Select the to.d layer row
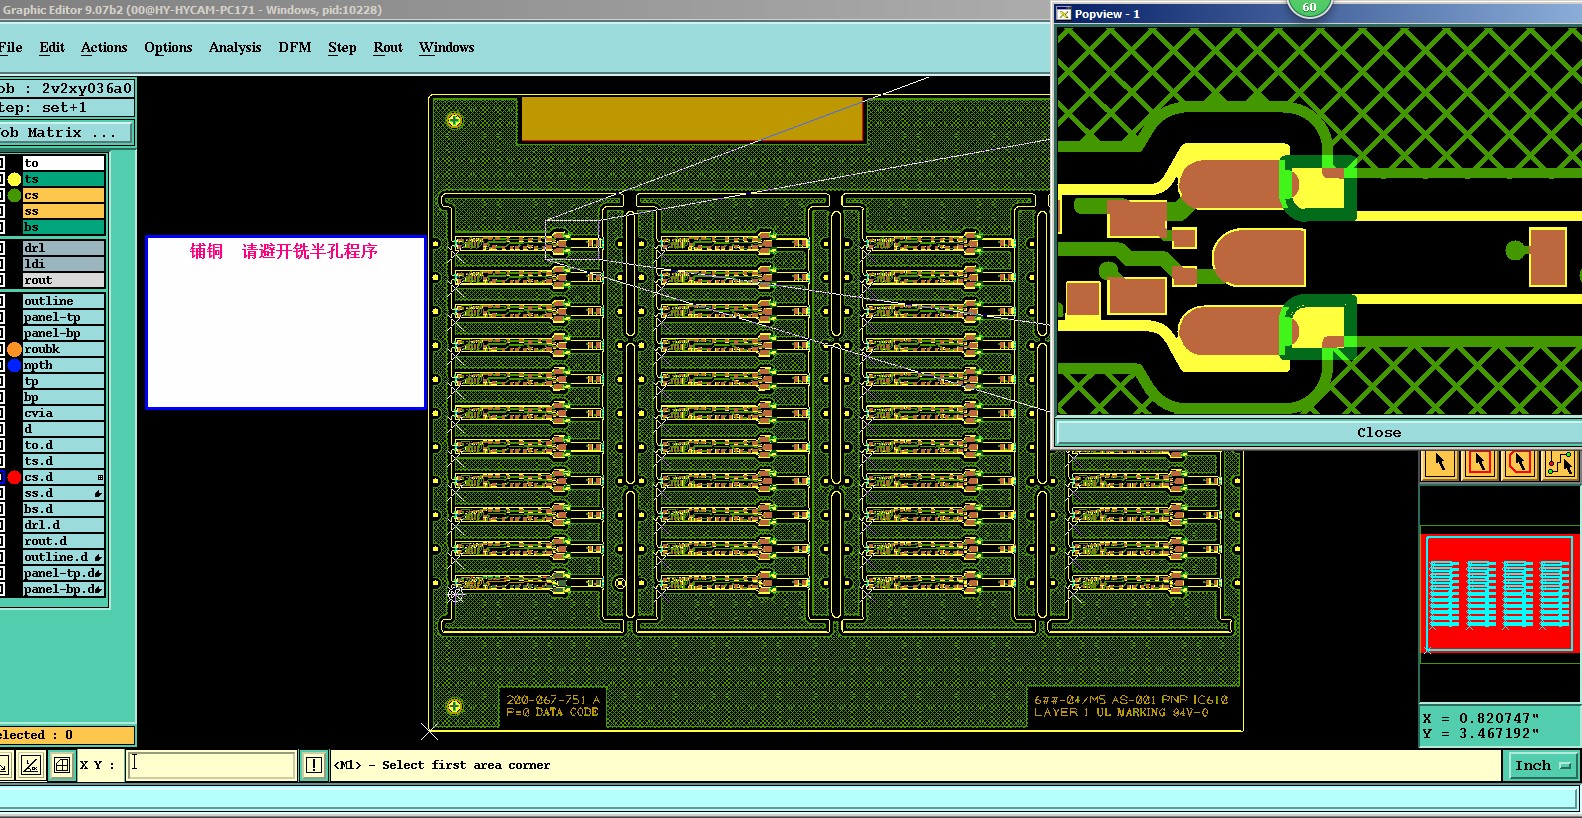This screenshot has width=1582, height=818. 63,445
